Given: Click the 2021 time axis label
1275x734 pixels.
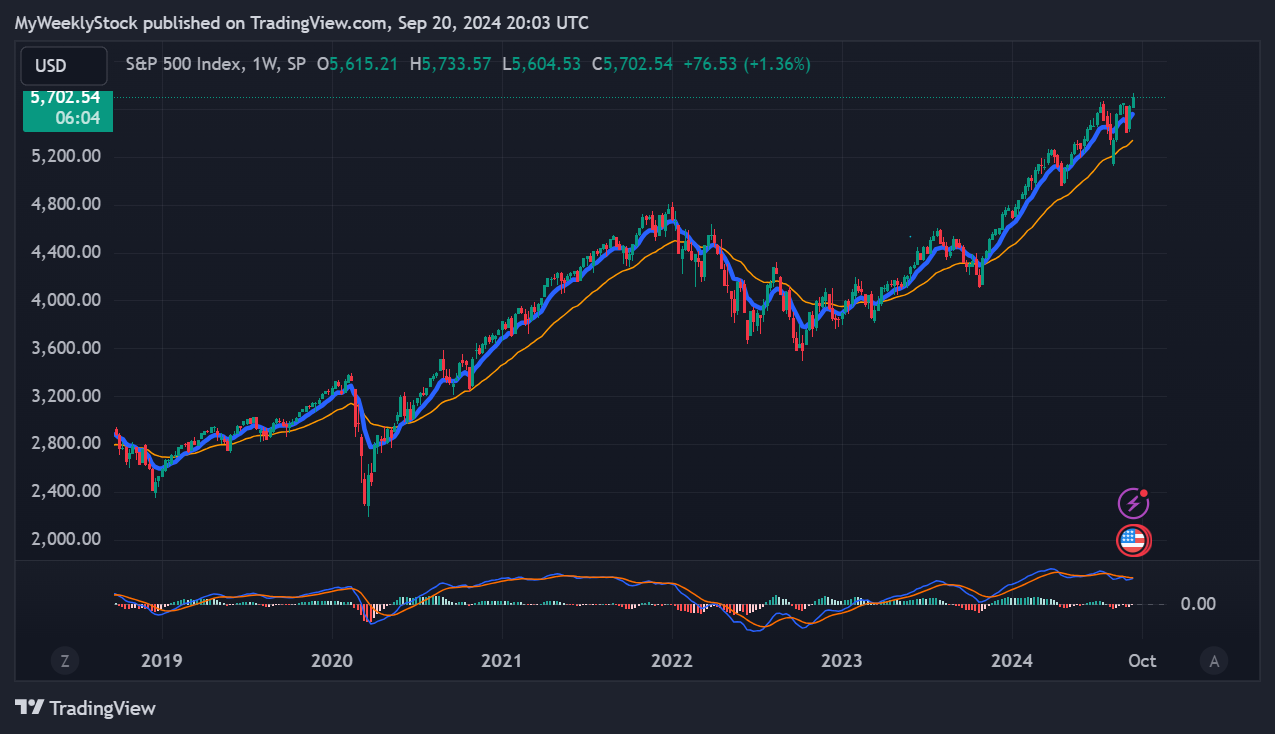Looking at the screenshot, I should 501,661.
